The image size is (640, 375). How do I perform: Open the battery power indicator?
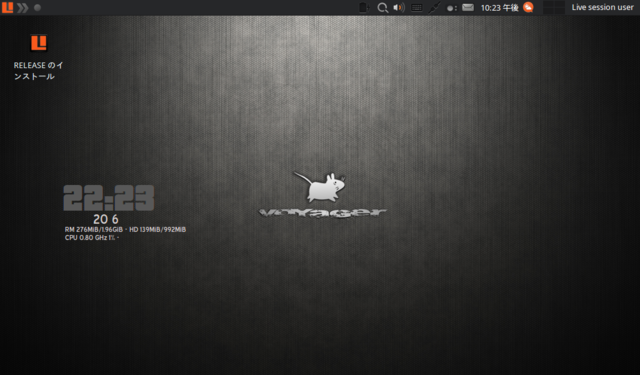tap(364, 8)
